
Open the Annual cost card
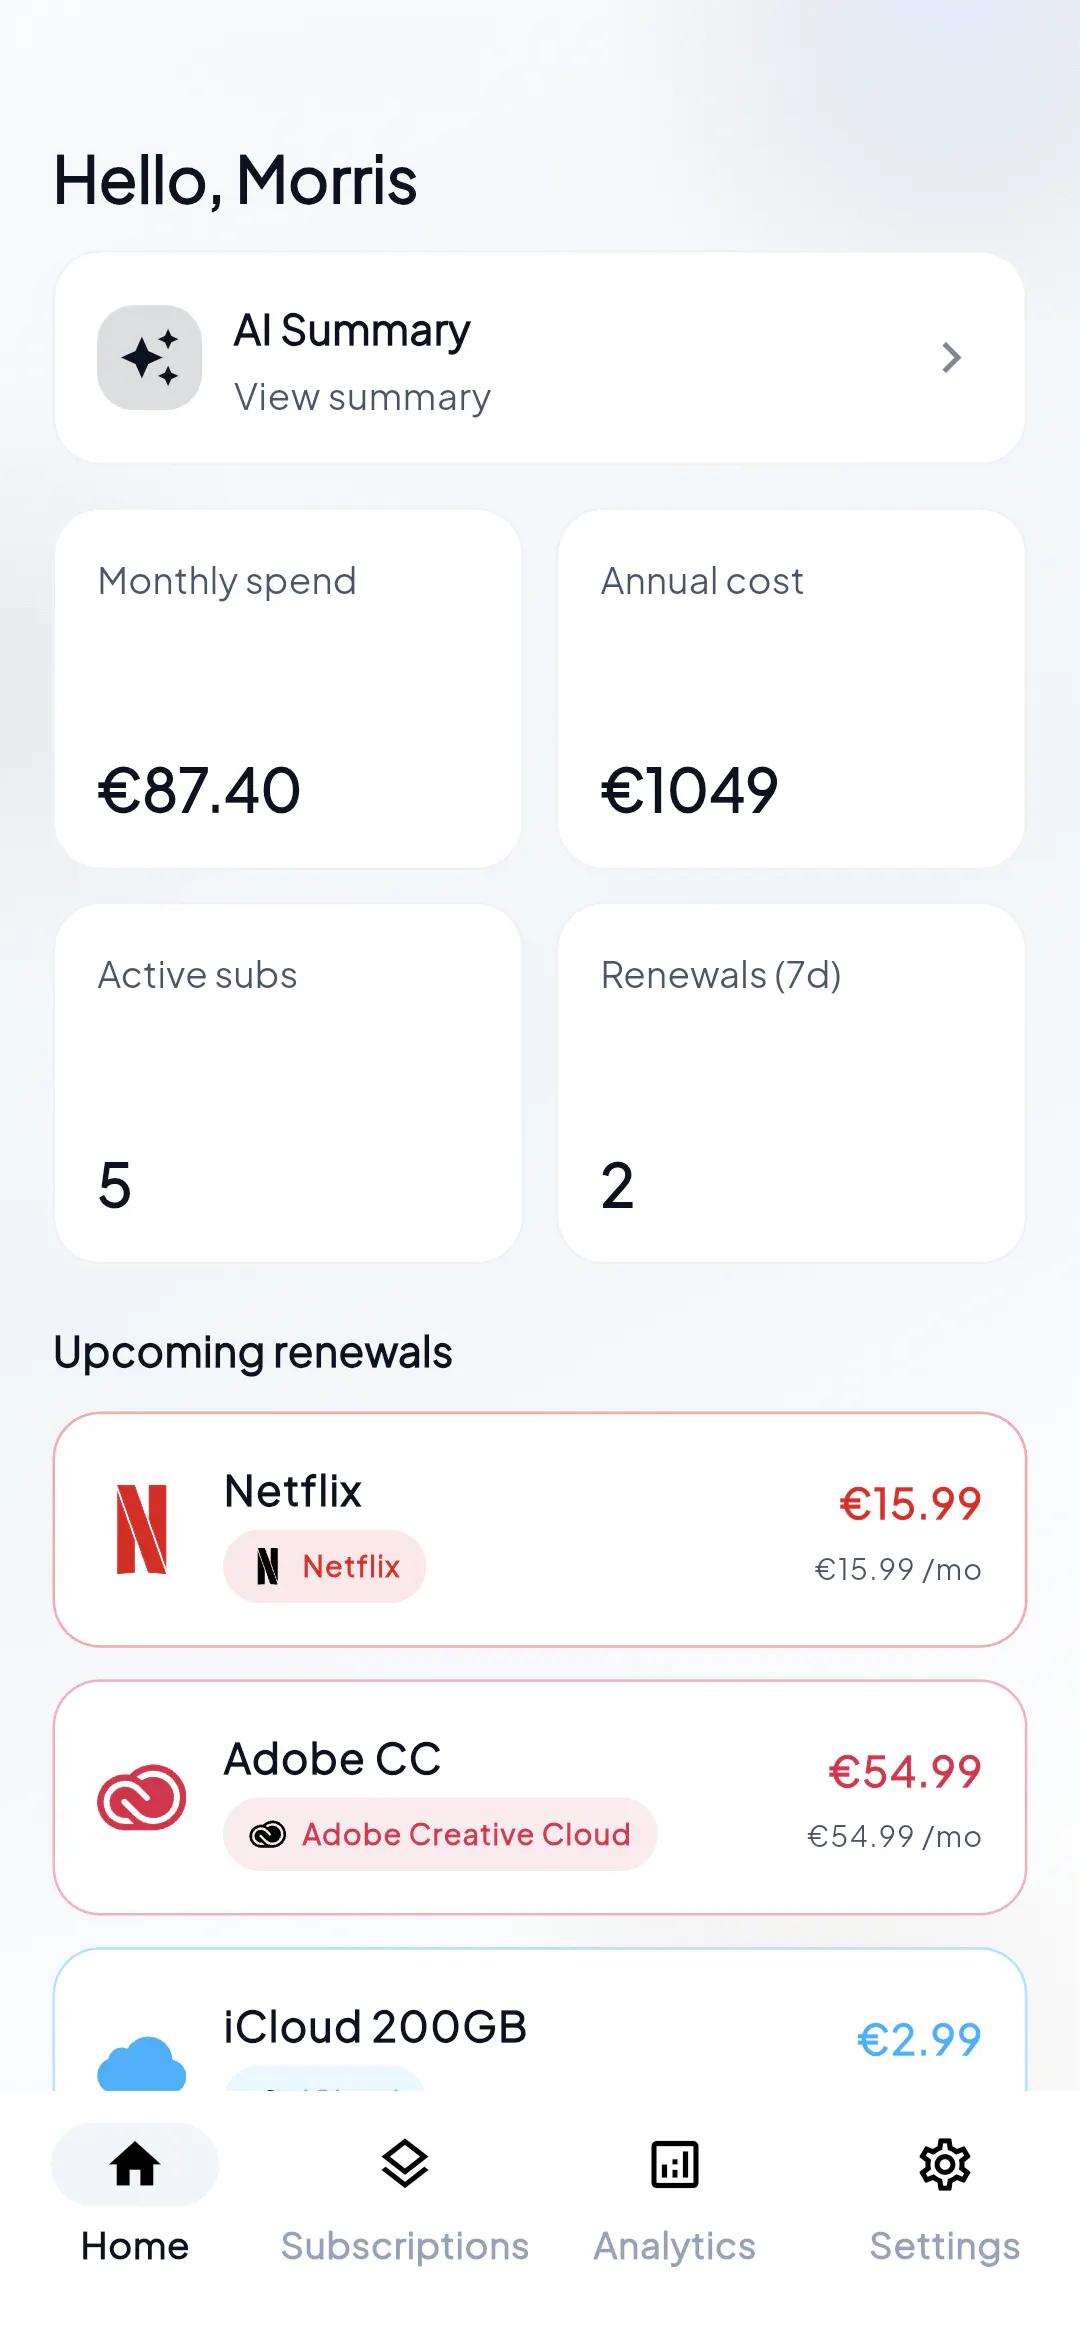791,689
